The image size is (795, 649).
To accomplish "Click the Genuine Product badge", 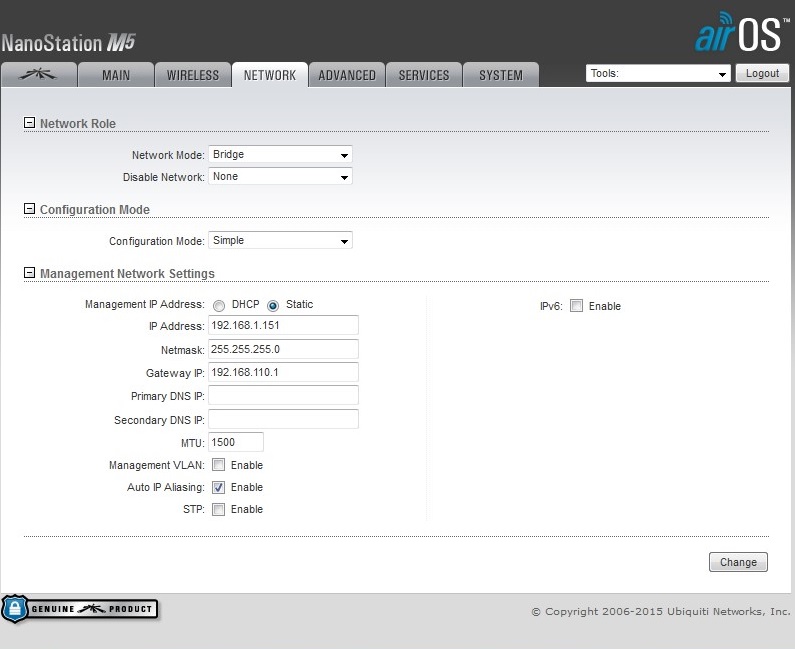I will 80,609.
